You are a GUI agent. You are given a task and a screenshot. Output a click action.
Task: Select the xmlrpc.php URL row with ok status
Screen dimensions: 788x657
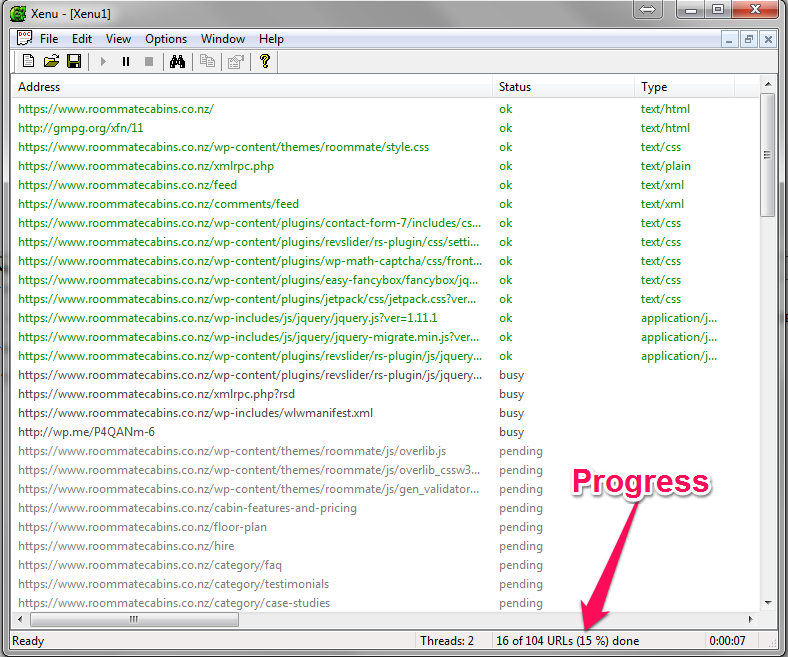pos(385,166)
